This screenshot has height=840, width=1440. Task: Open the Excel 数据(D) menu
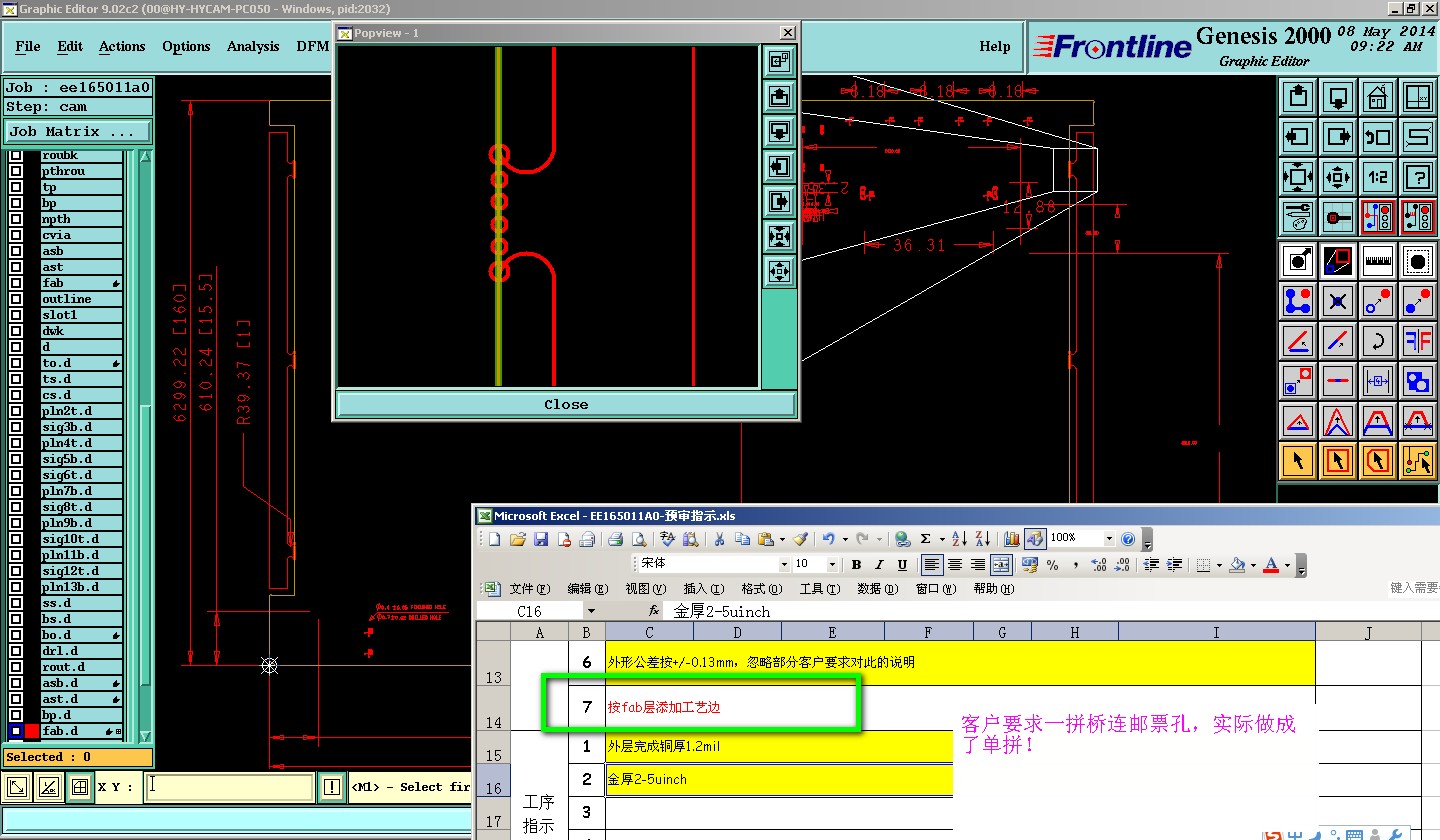[877, 589]
